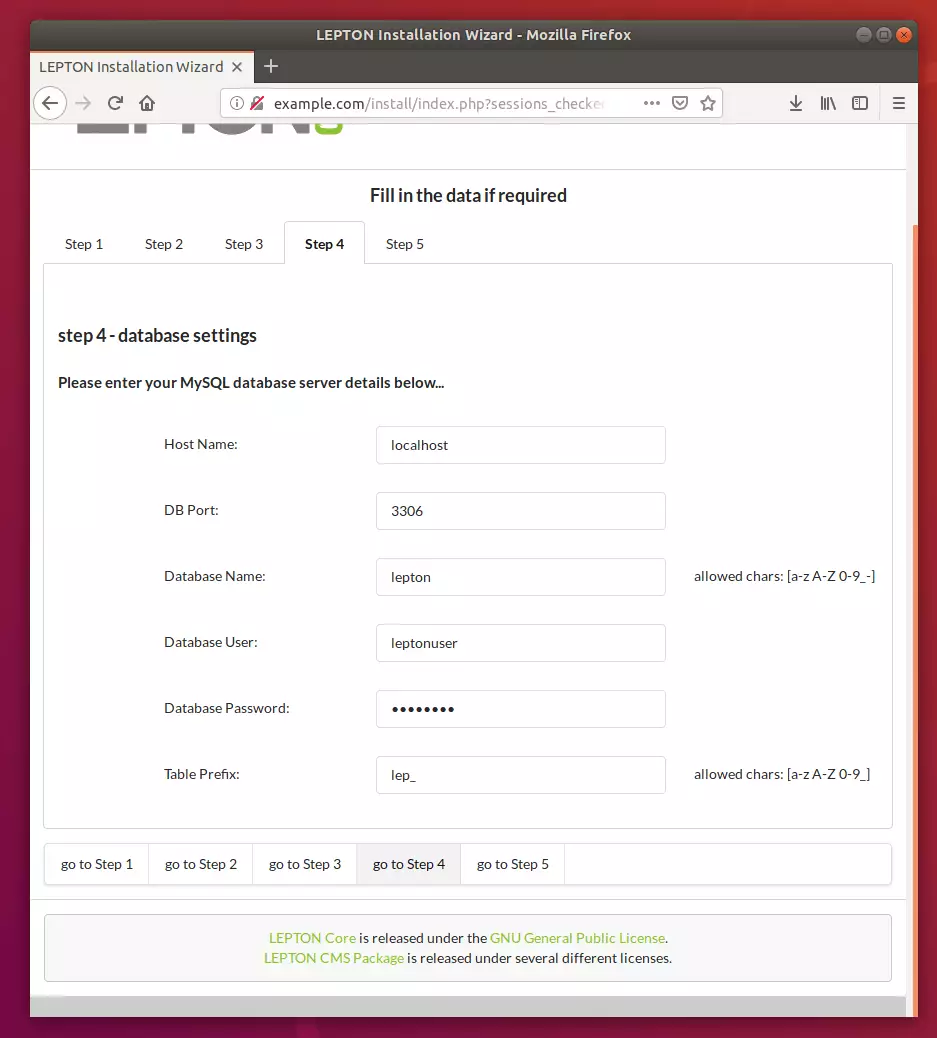The width and height of the screenshot is (937, 1038).
Task: Click the insecure connection padlock icon
Action: (258, 103)
